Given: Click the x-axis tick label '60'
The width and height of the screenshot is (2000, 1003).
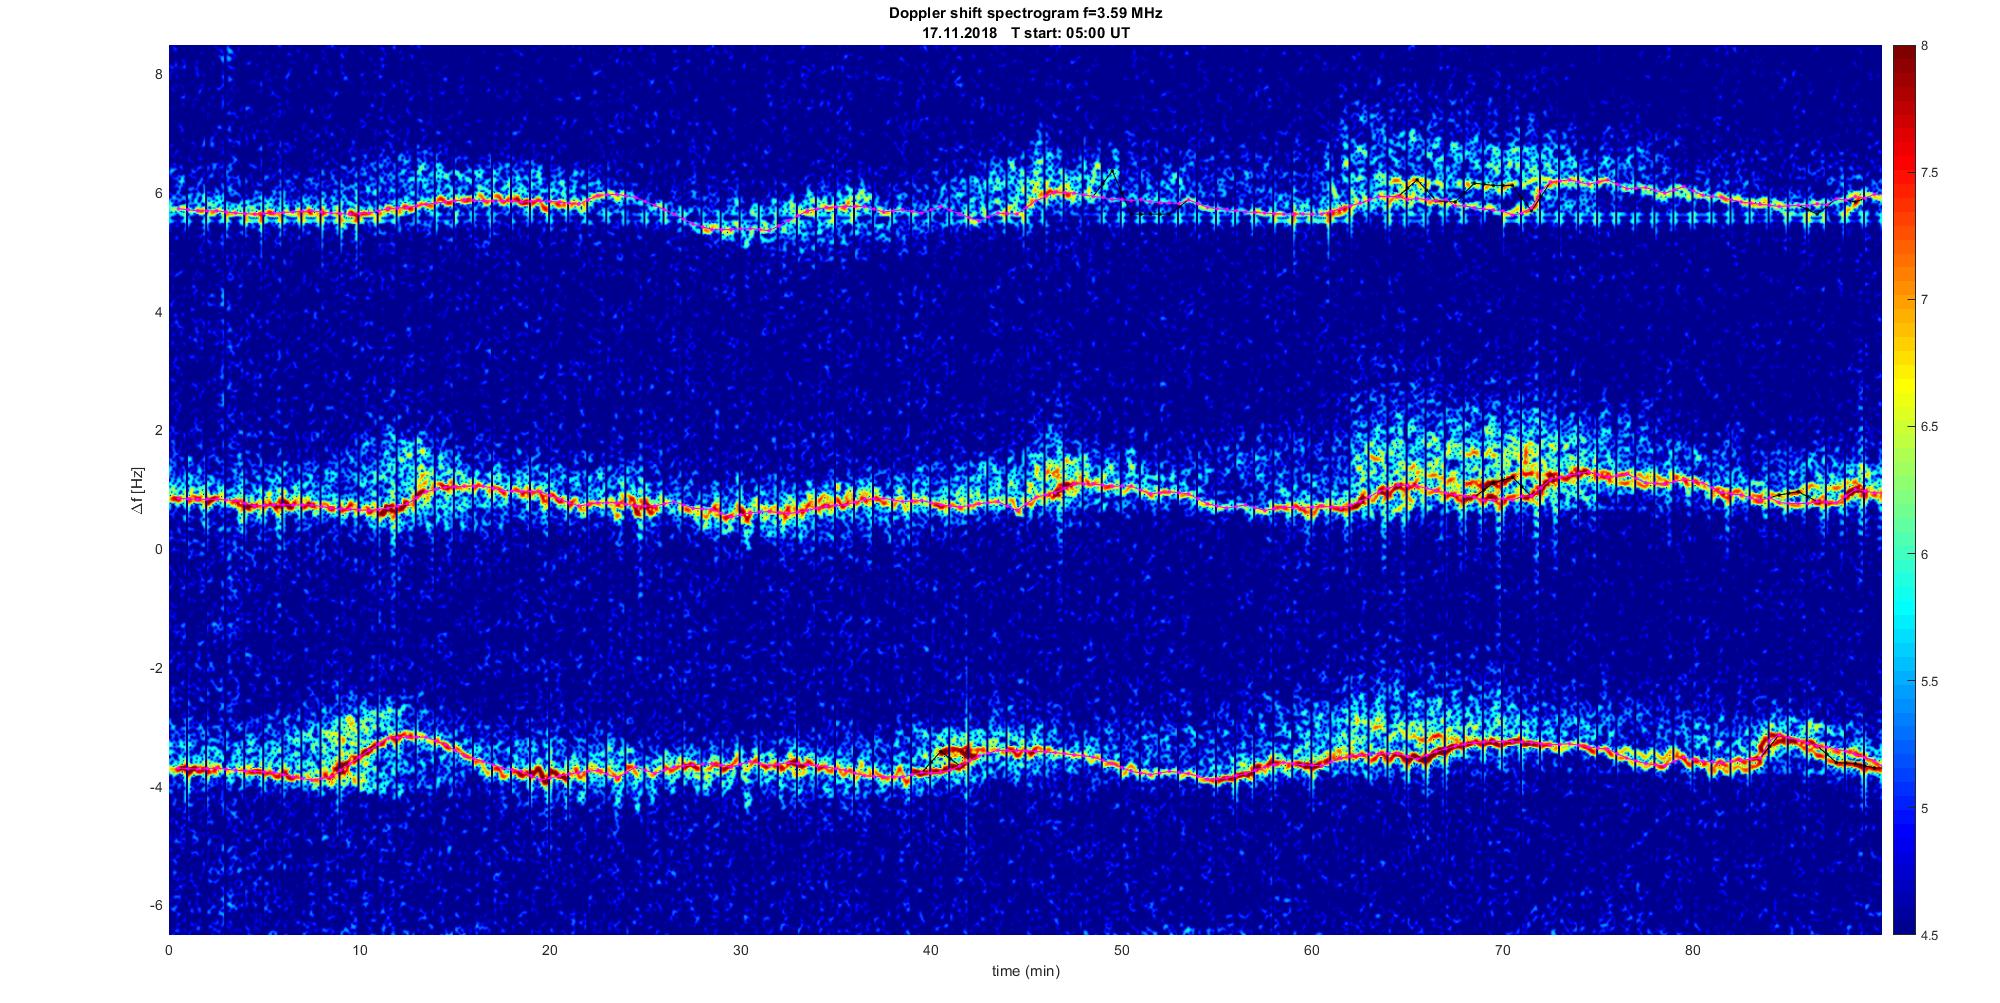Looking at the screenshot, I should 1312,950.
